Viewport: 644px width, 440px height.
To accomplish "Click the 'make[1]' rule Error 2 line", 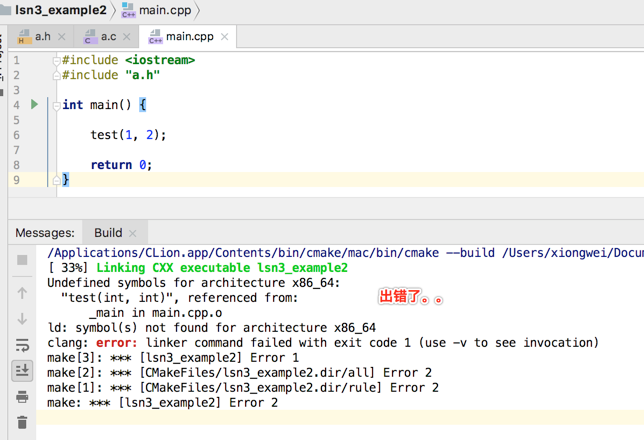I will (x=243, y=387).
